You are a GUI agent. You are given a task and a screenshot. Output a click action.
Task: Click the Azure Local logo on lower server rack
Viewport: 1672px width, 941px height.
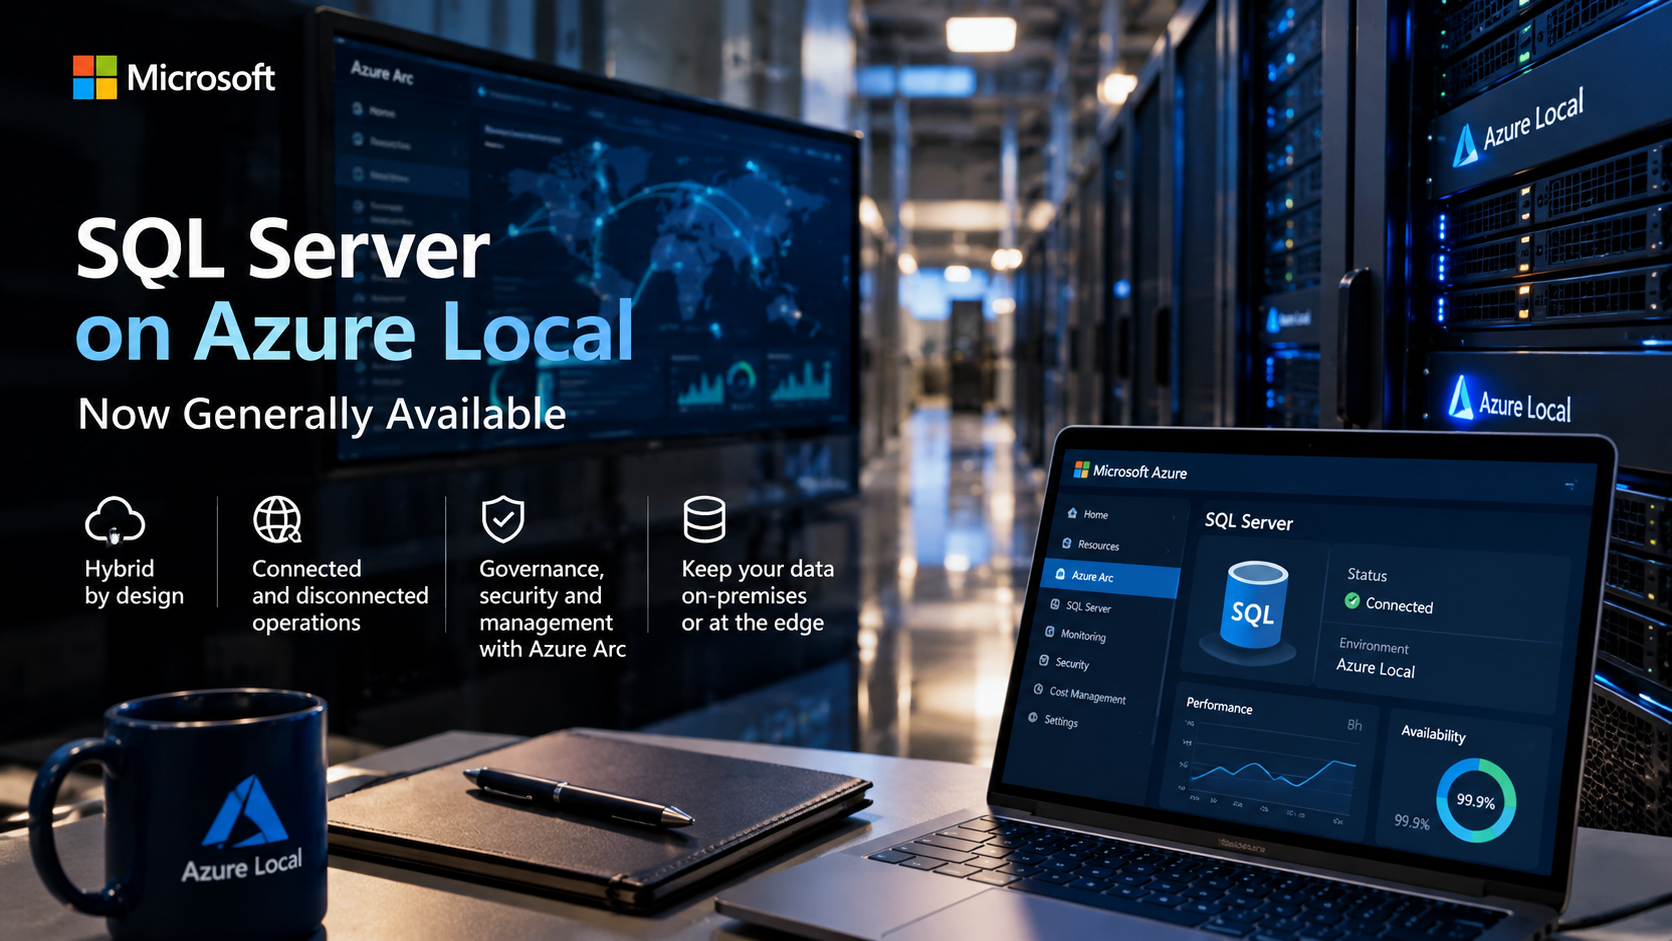click(1461, 397)
